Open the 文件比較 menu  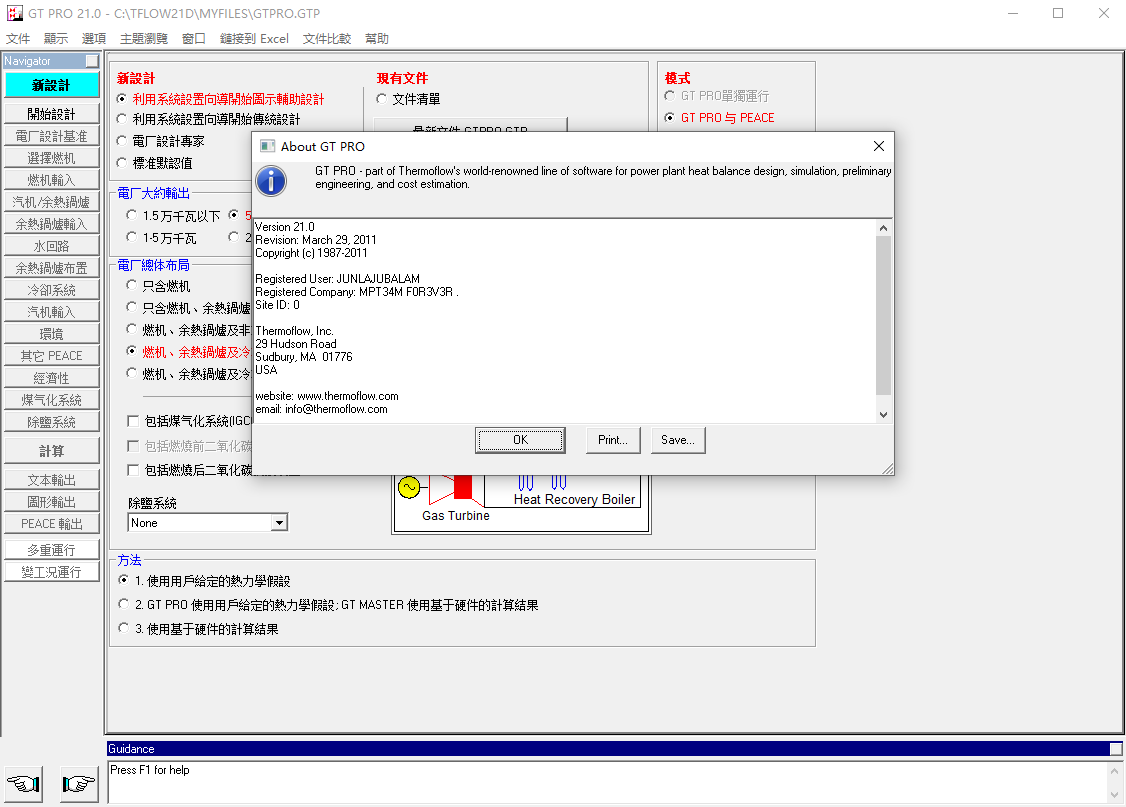pos(327,38)
